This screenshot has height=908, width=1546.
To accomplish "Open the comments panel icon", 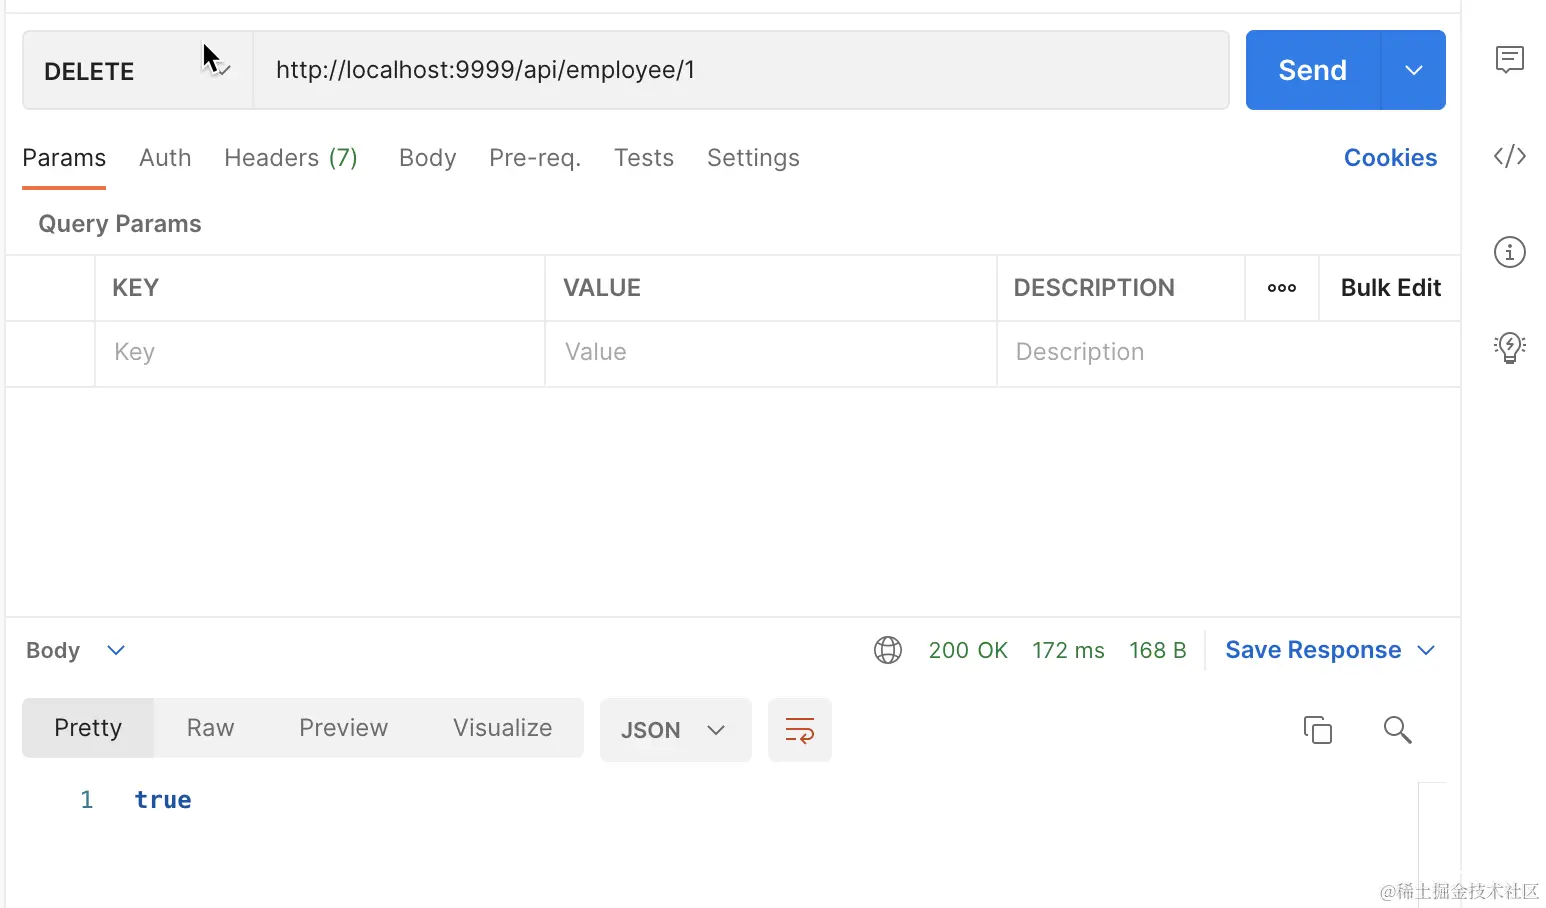I will [x=1509, y=60].
